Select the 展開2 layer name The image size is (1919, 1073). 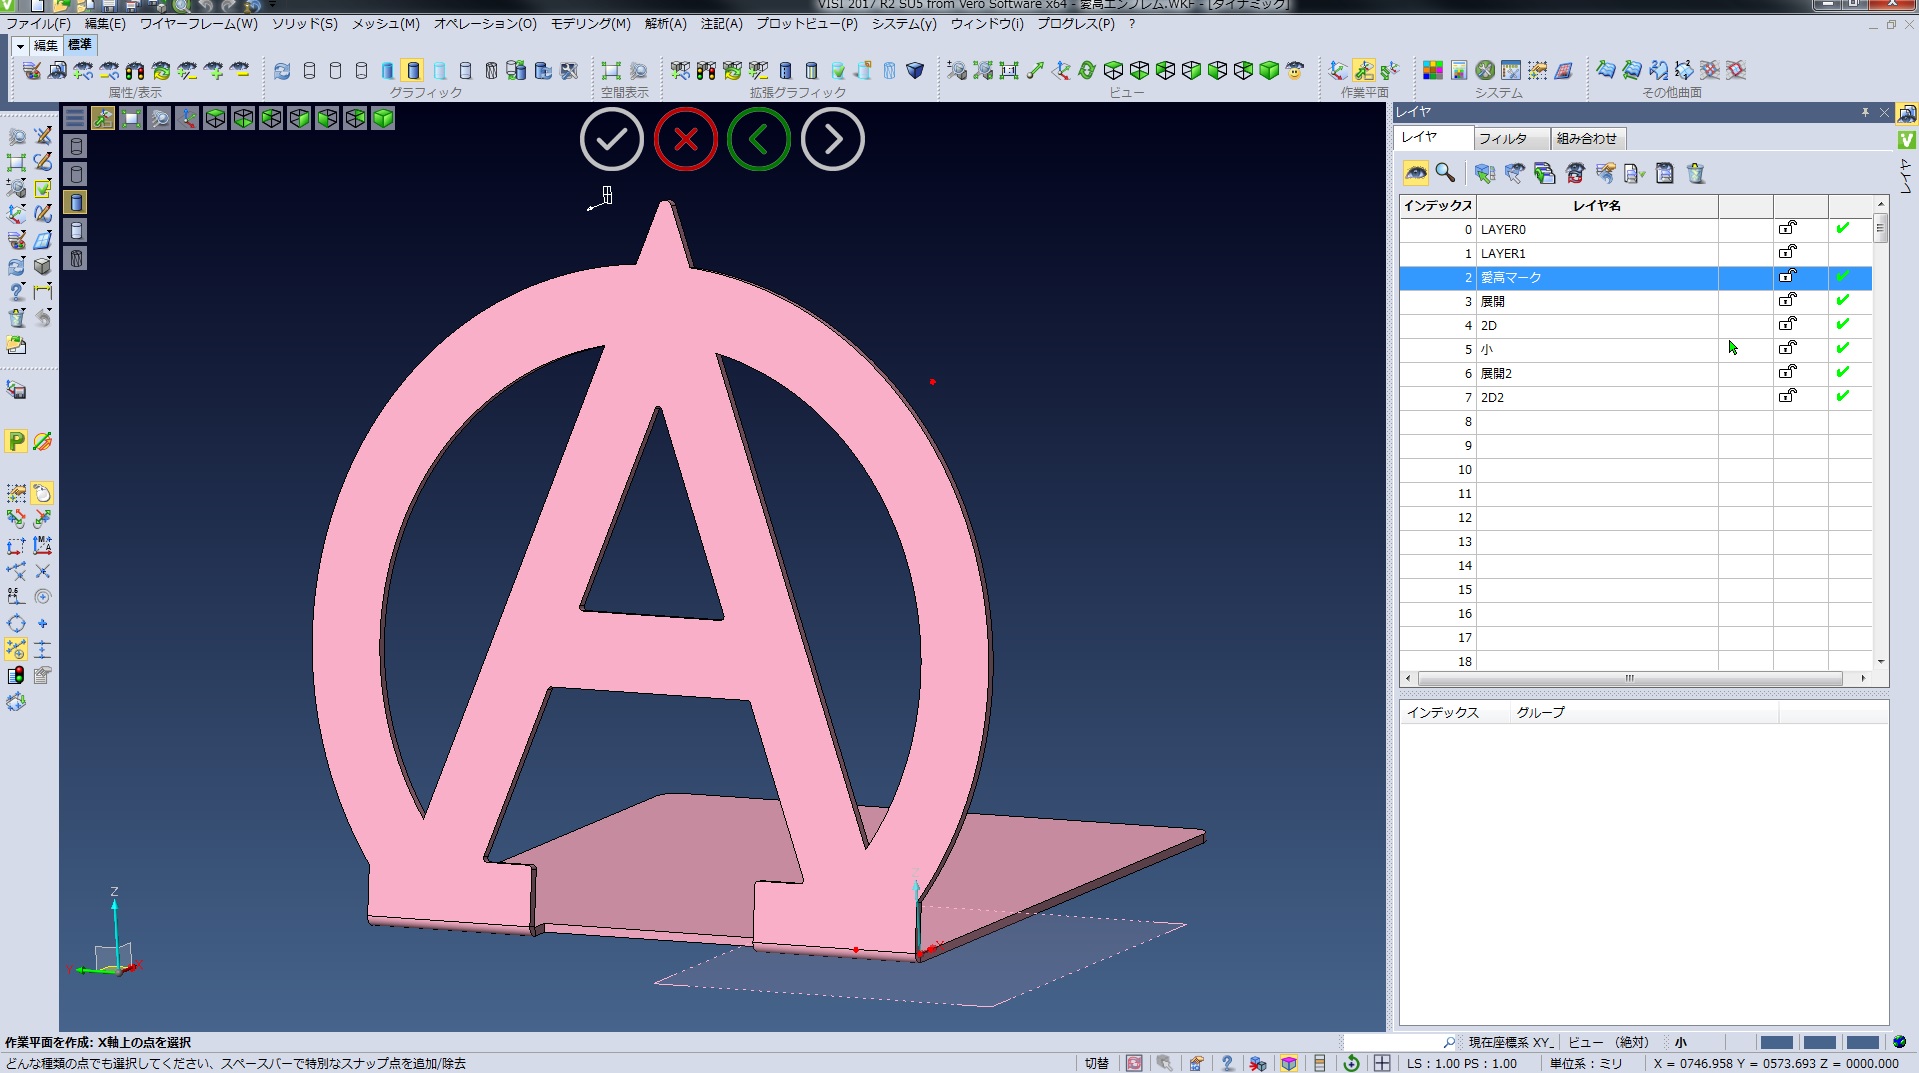pyautogui.click(x=1496, y=374)
